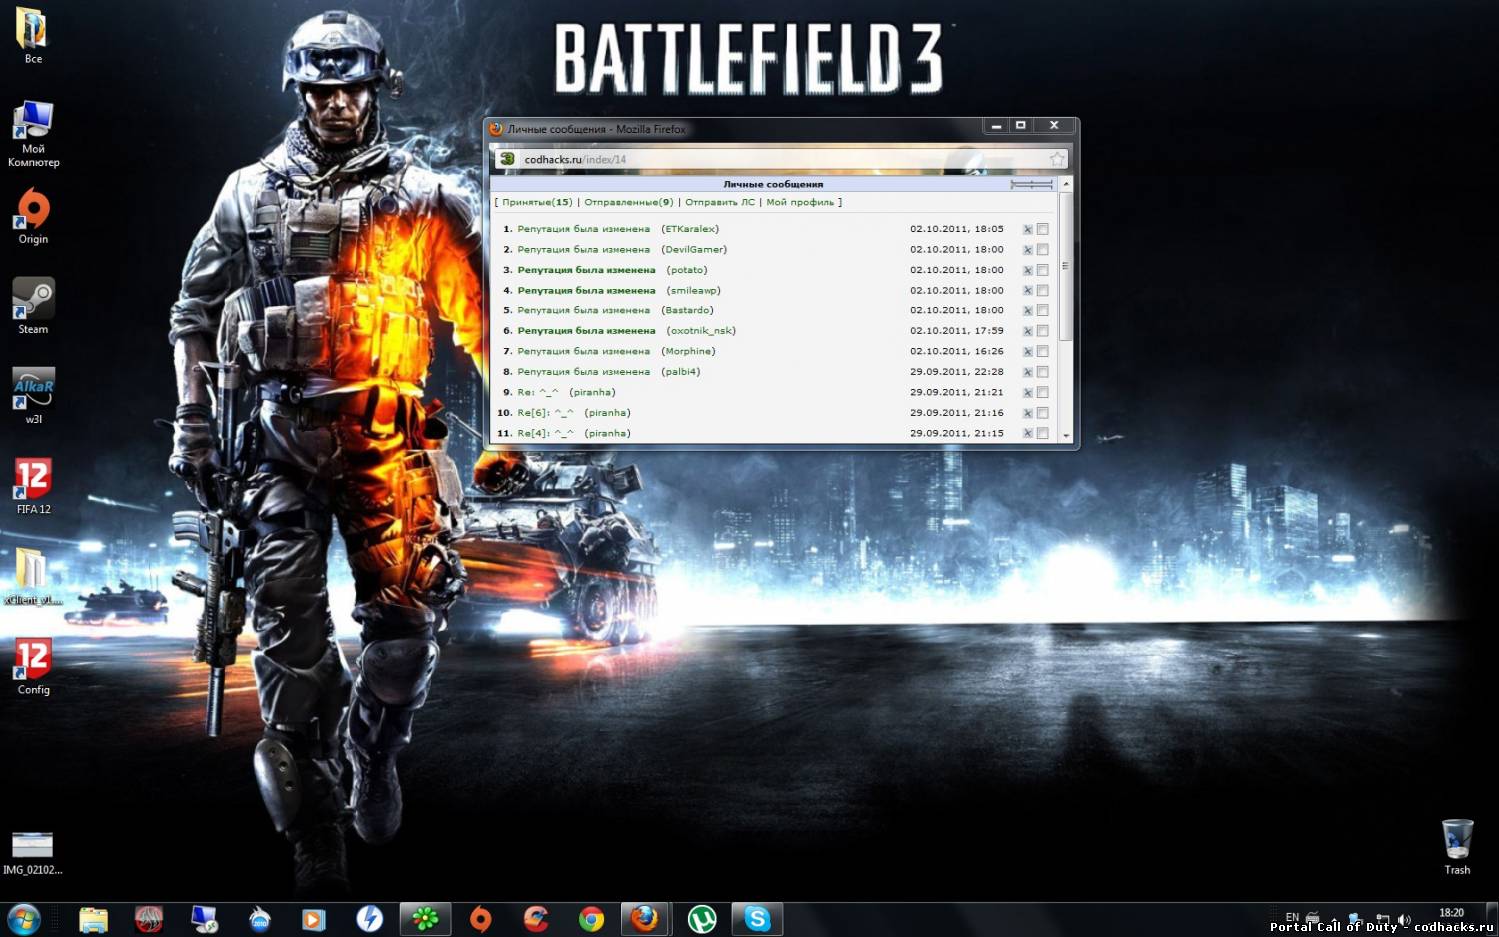Tick the checkbox for potato message
This screenshot has height=937, width=1499.
pos(1042,270)
